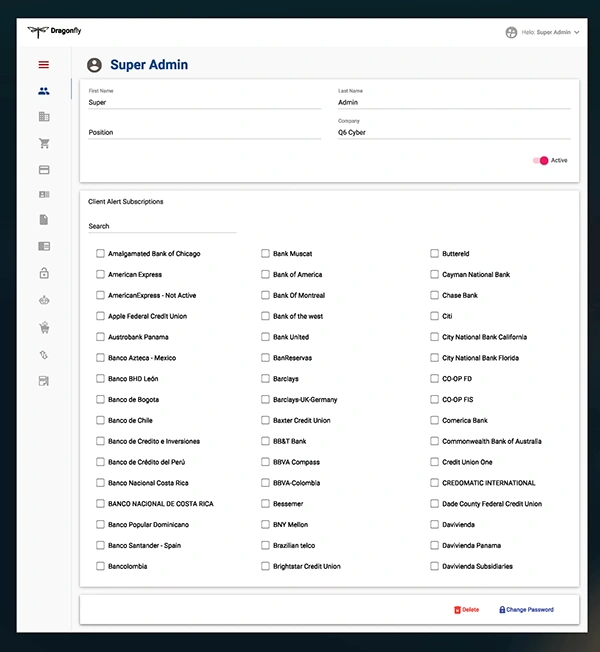
Task: Click the Search subscriptions field
Action: (x=162, y=226)
